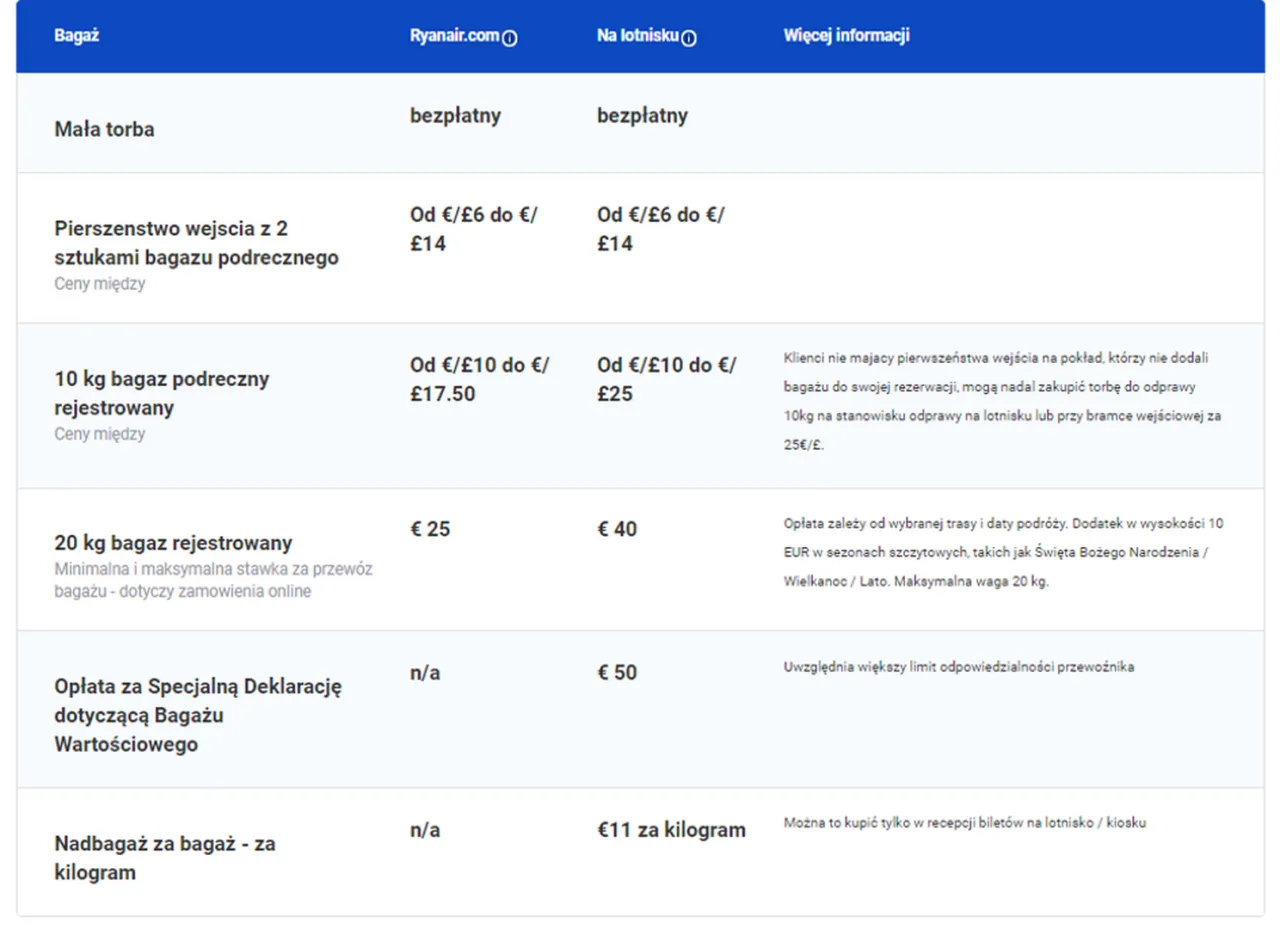Click the n/a cell in Ryanair.com column
1280x929 pixels.
click(422, 673)
